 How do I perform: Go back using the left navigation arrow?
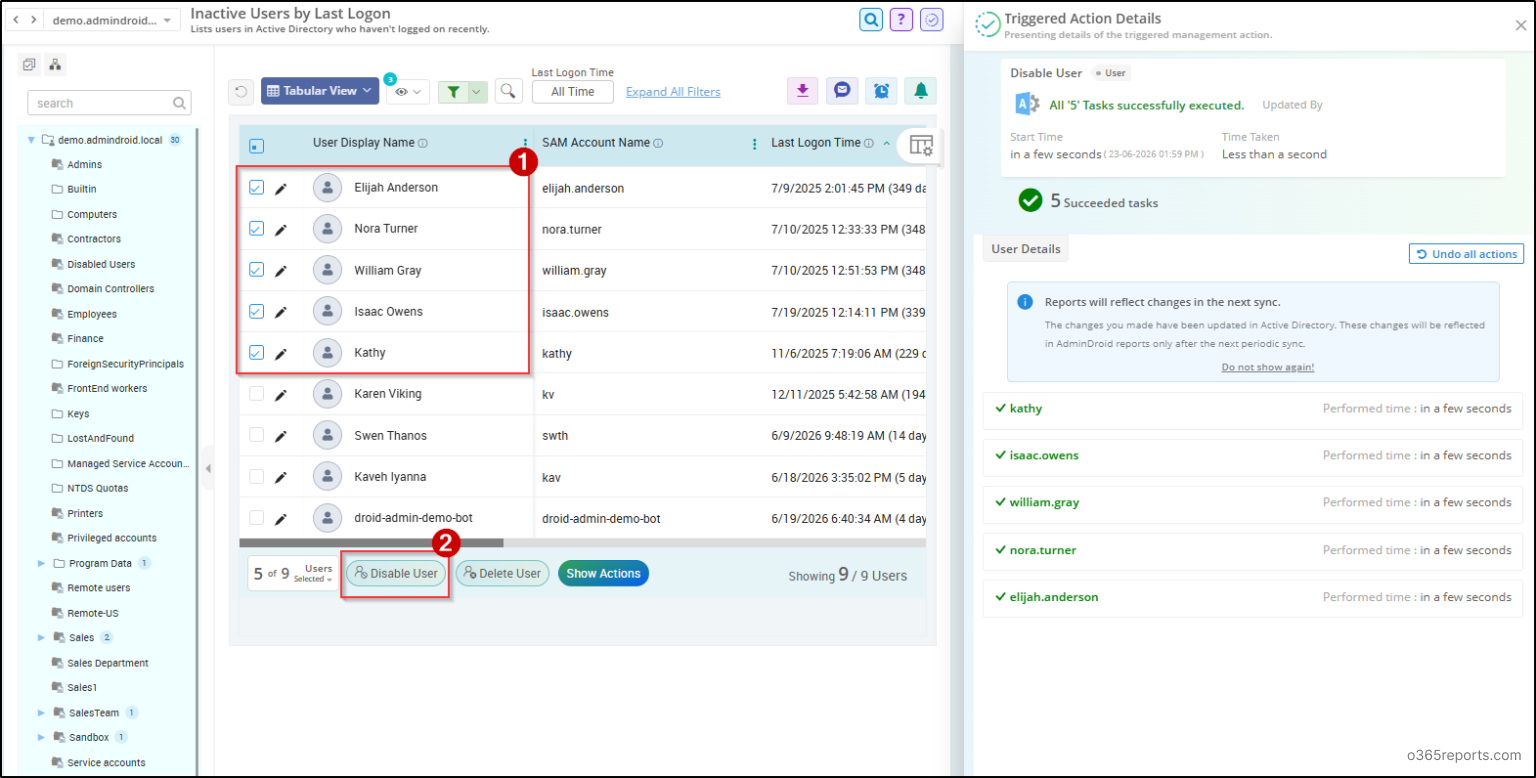17,20
